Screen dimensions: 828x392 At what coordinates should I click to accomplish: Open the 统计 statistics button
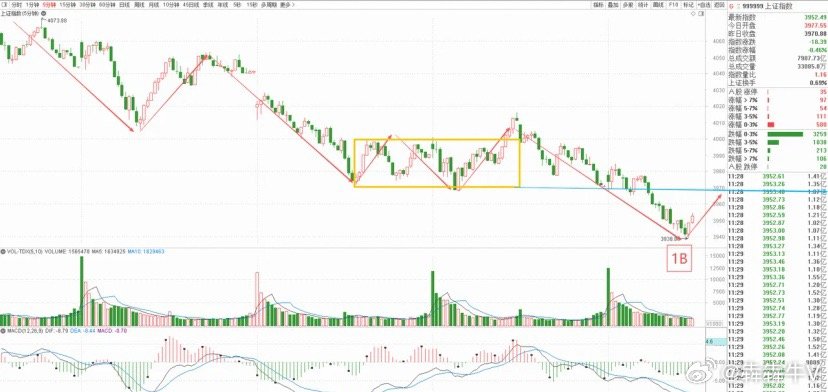[643, 5]
